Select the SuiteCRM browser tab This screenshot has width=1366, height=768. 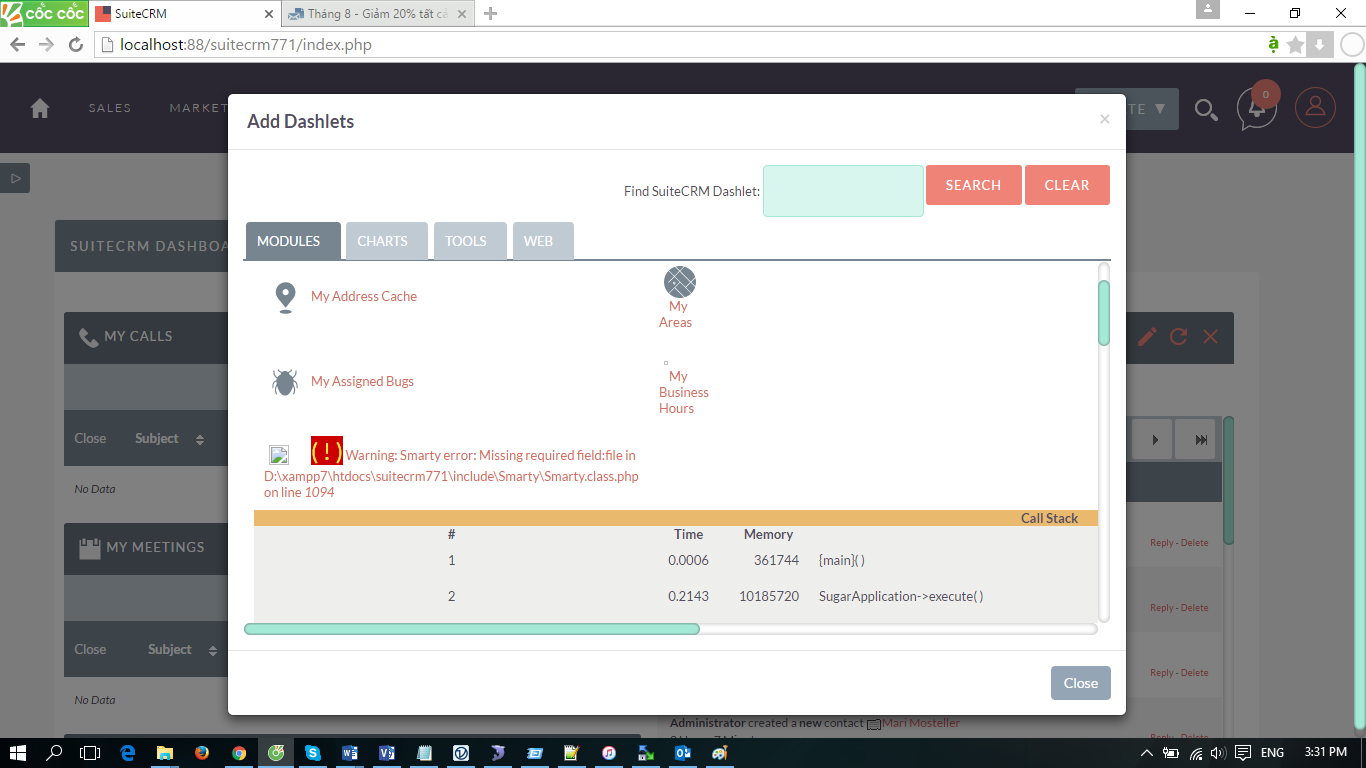[x=185, y=14]
